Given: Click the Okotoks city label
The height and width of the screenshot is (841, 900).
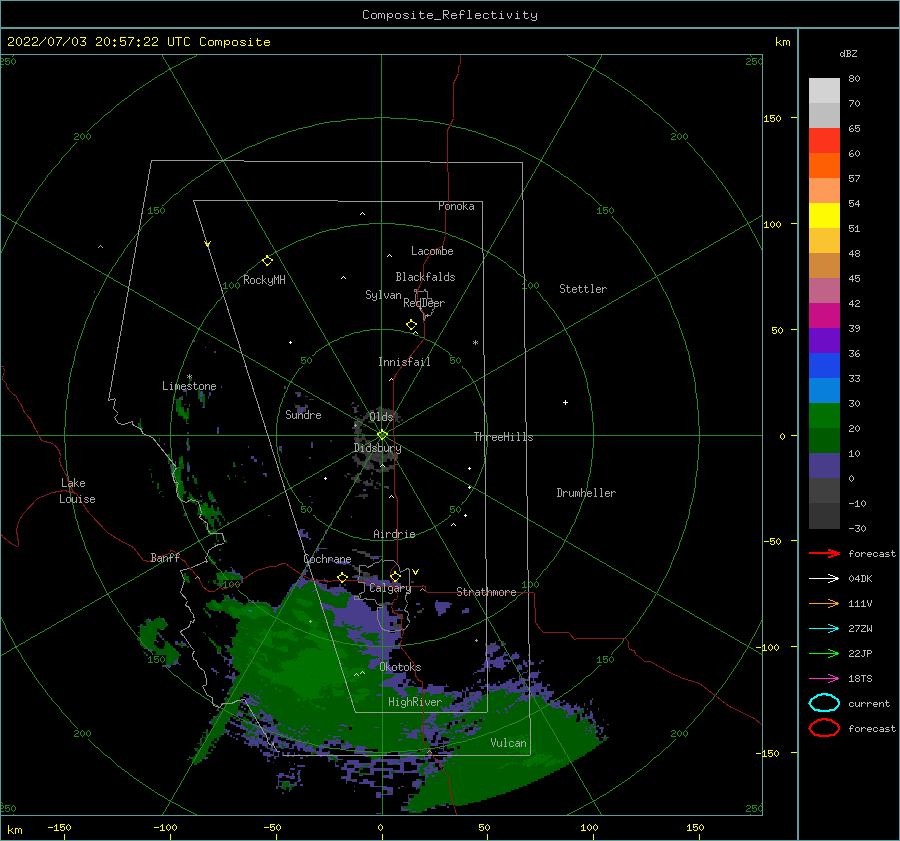Looking at the screenshot, I should coord(400,667).
